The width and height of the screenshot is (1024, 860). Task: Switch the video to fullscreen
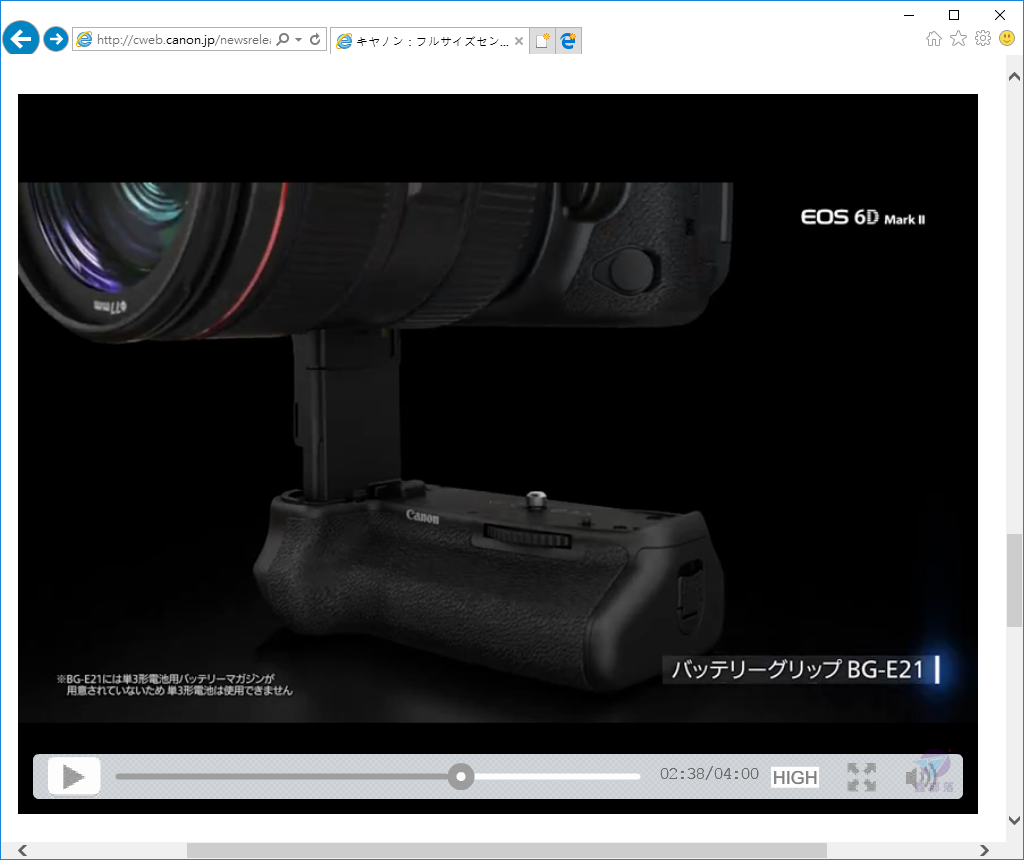861,777
